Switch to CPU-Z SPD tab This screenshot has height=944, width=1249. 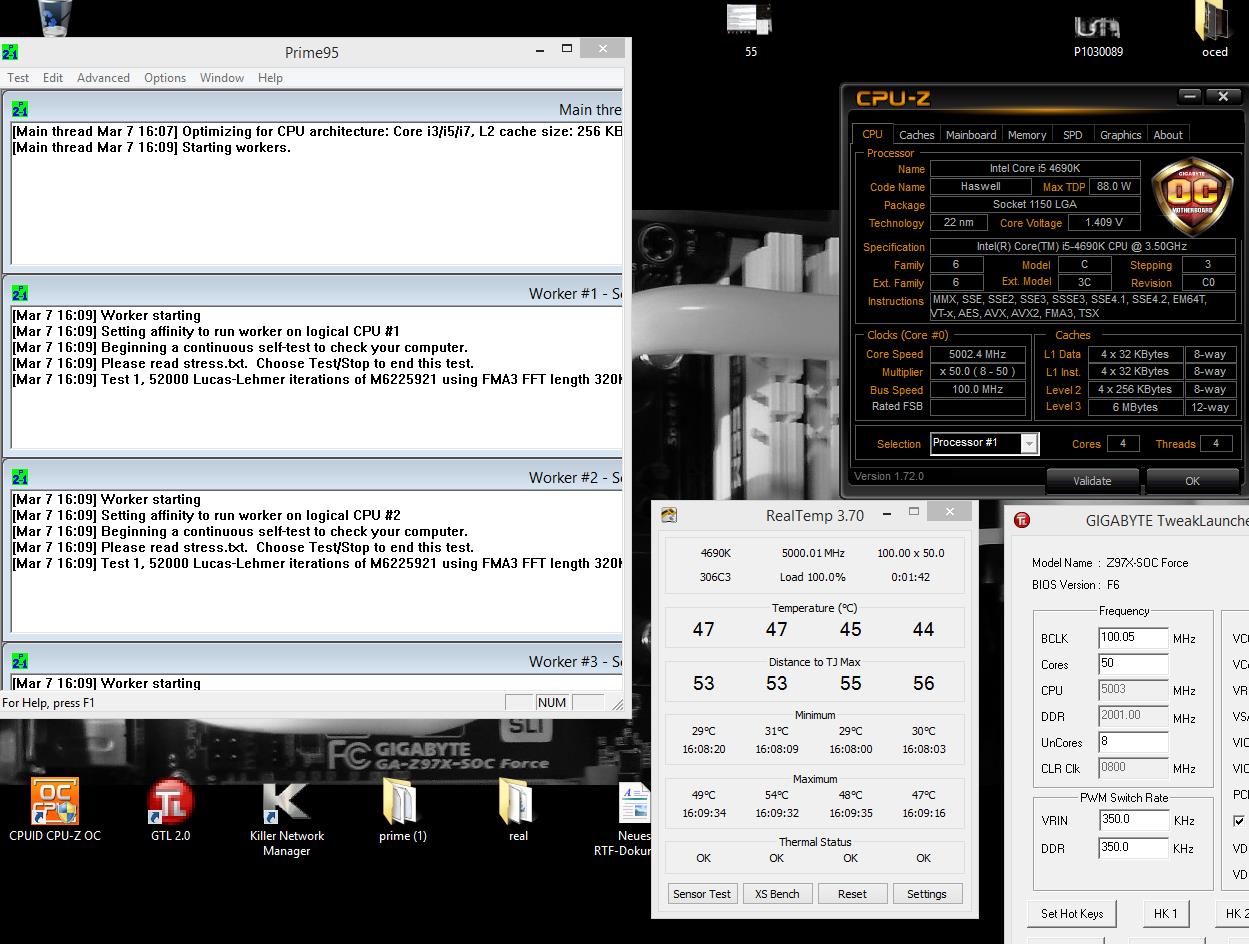pos(1073,135)
